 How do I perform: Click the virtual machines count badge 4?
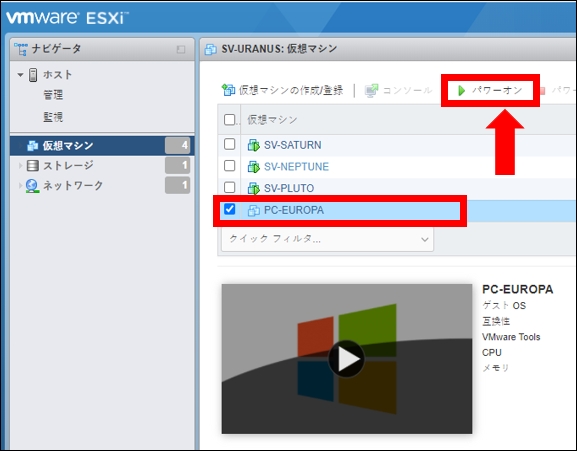[x=177, y=146]
